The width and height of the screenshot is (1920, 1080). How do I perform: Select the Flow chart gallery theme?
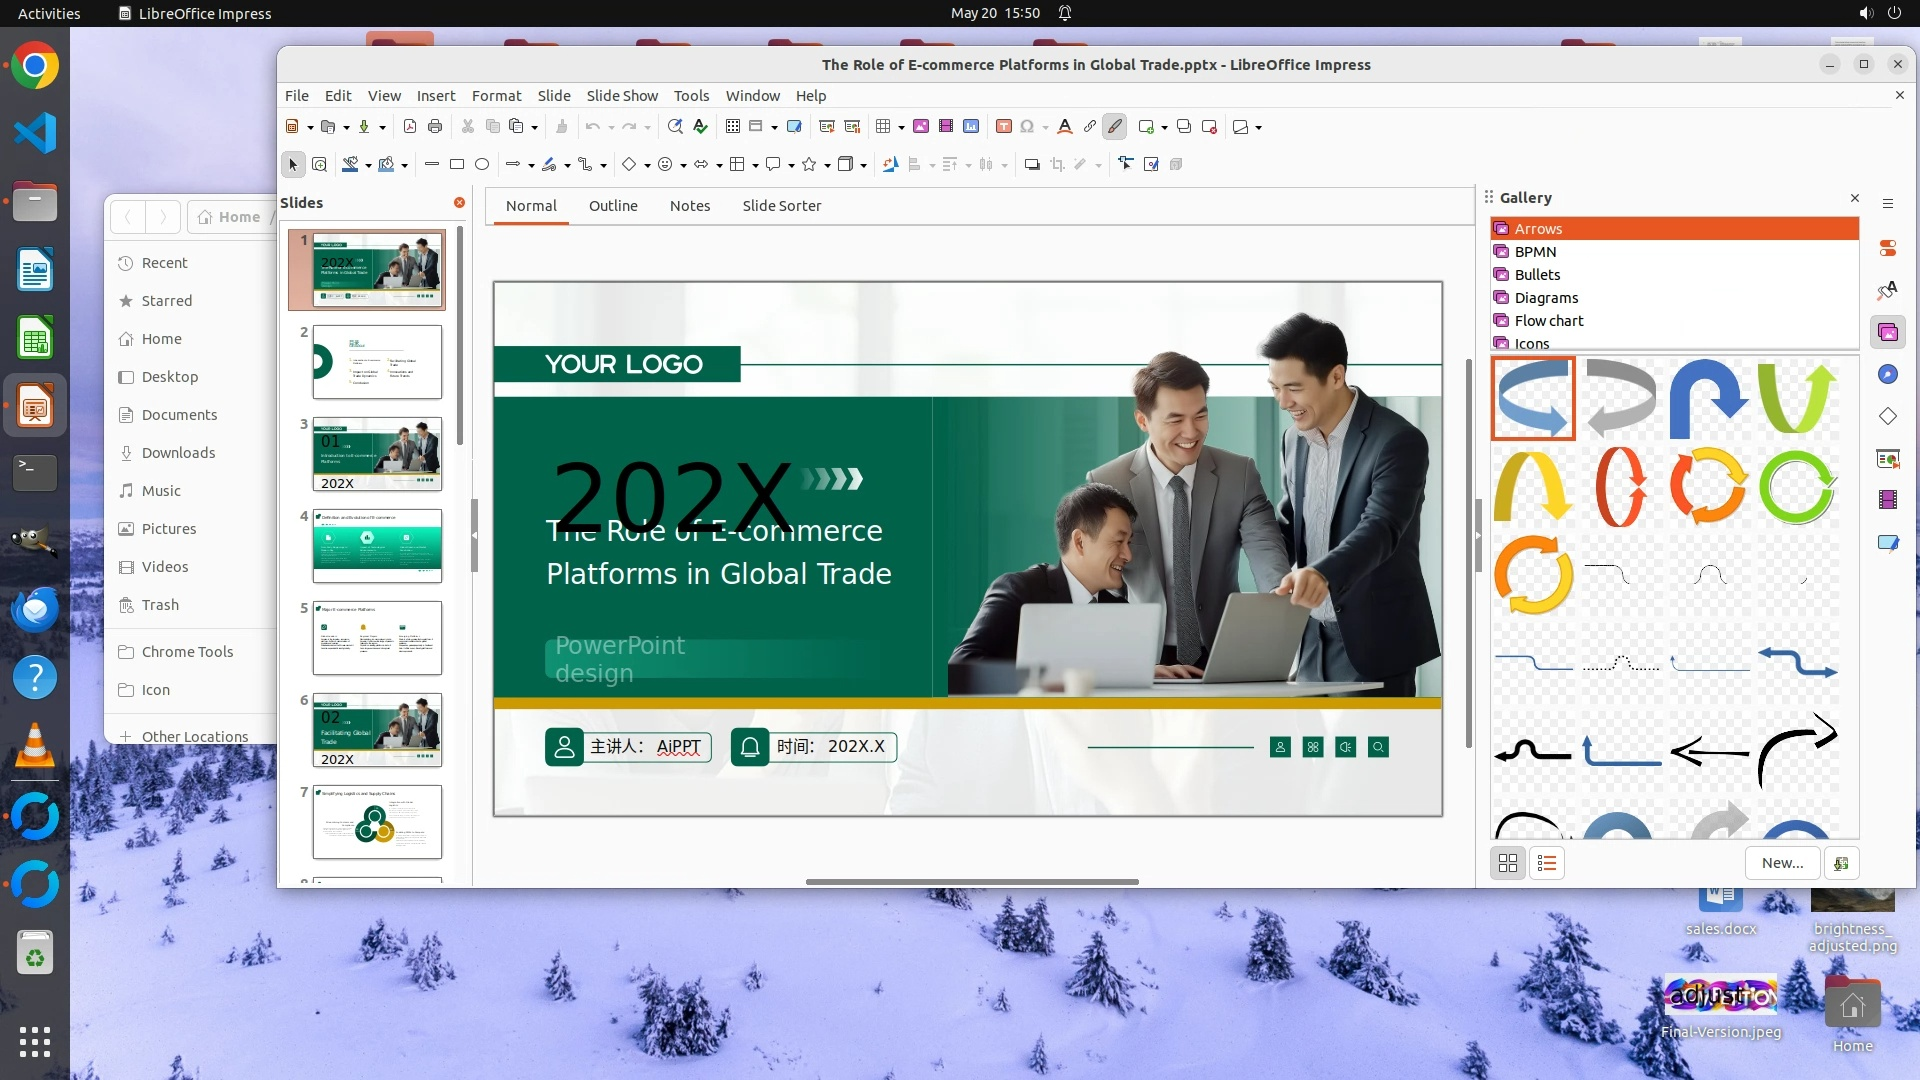click(1548, 321)
